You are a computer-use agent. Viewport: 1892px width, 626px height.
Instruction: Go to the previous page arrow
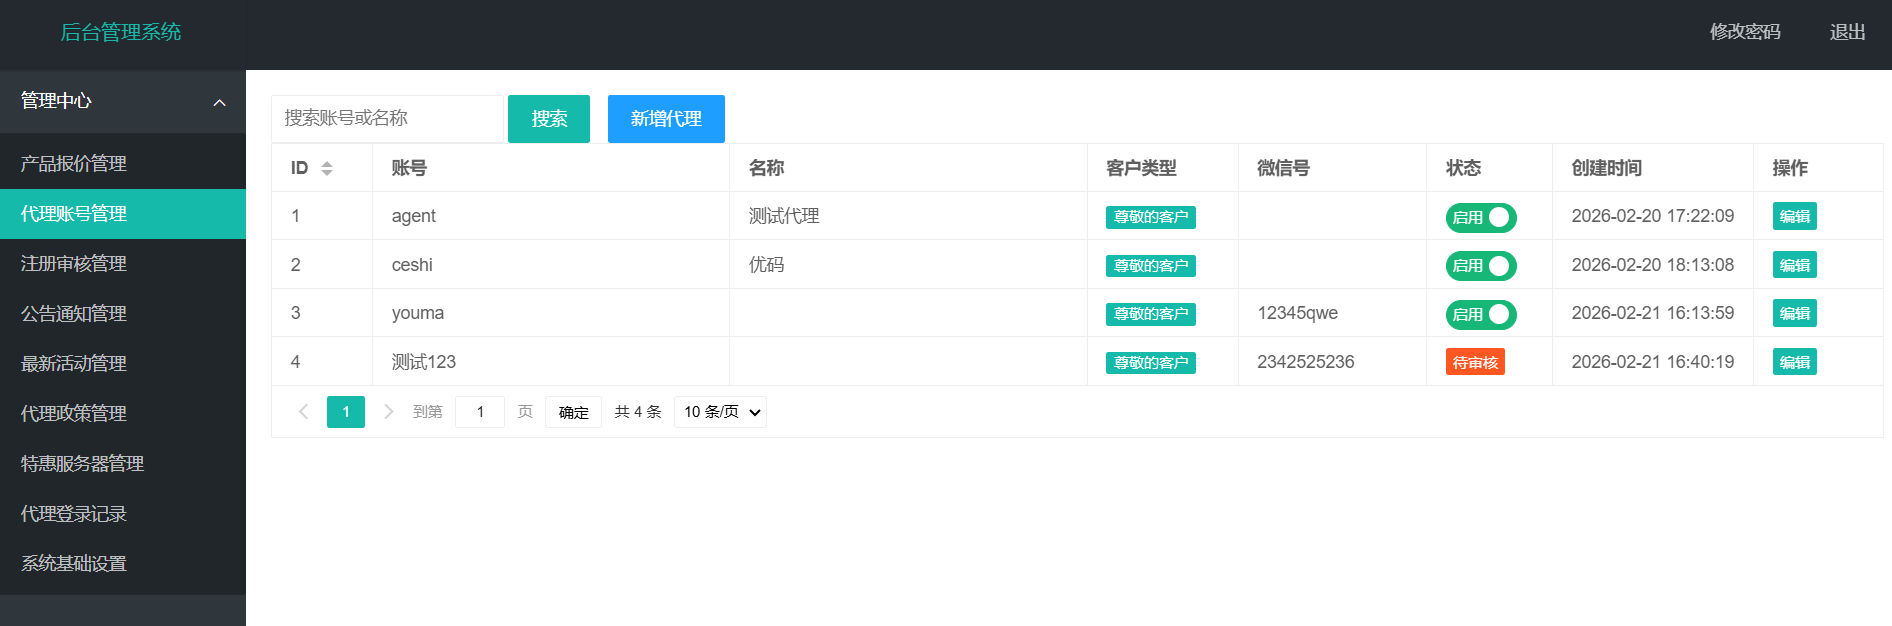(x=303, y=412)
